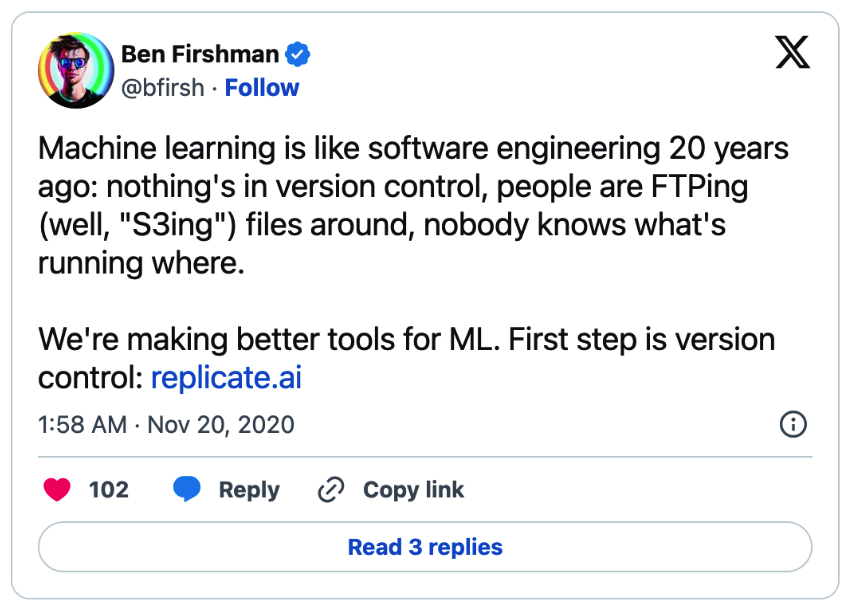Click the chain link icon

[331, 489]
